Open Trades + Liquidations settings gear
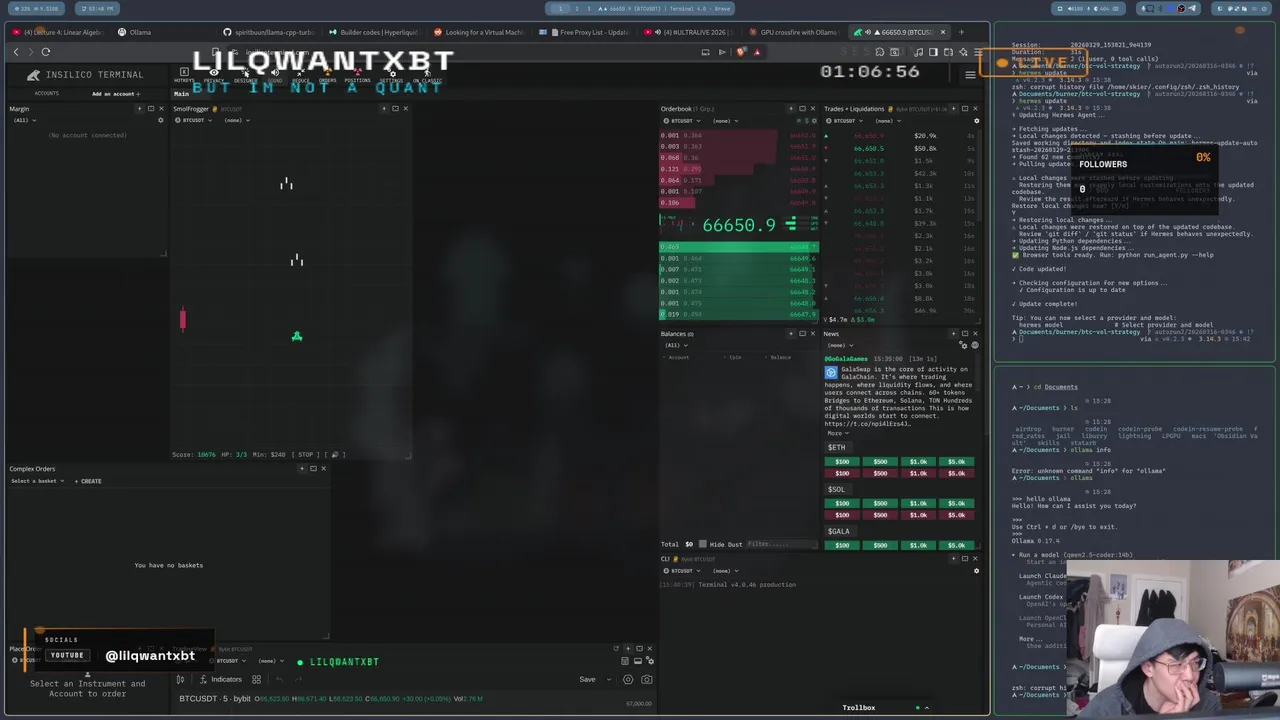This screenshot has width=1280, height=720. click(x=976, y=121)
